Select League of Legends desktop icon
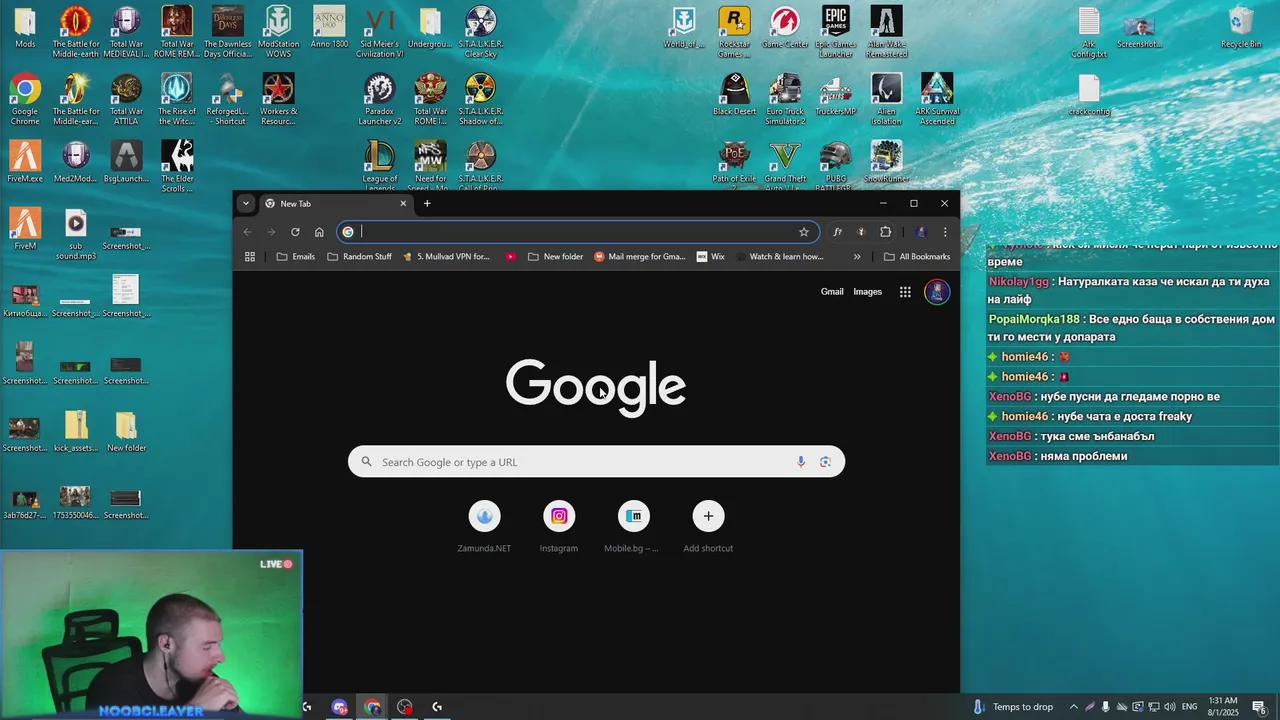 click(380, 165)
